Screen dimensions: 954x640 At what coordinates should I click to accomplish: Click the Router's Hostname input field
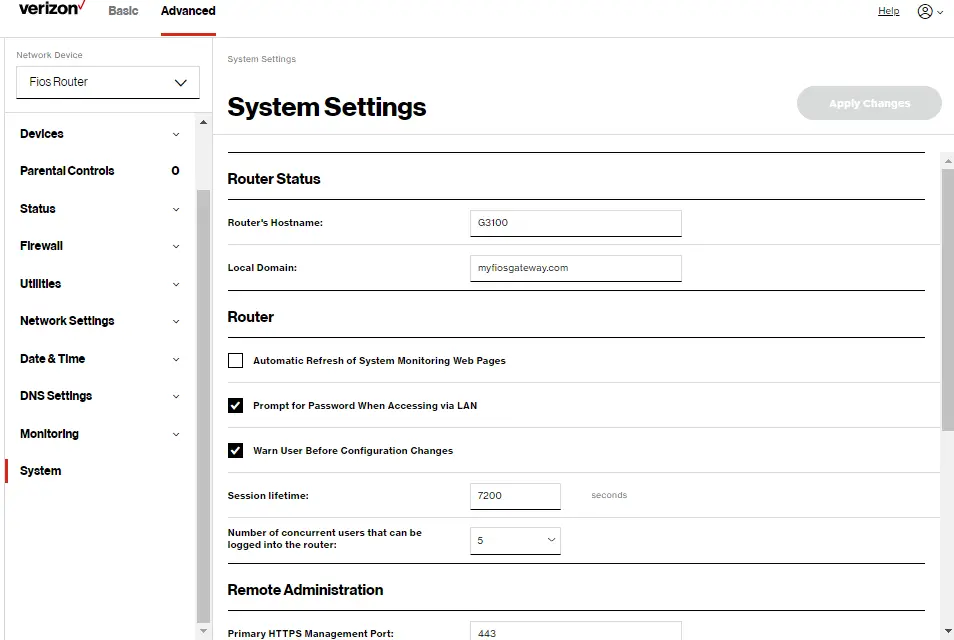pos(575,222)
